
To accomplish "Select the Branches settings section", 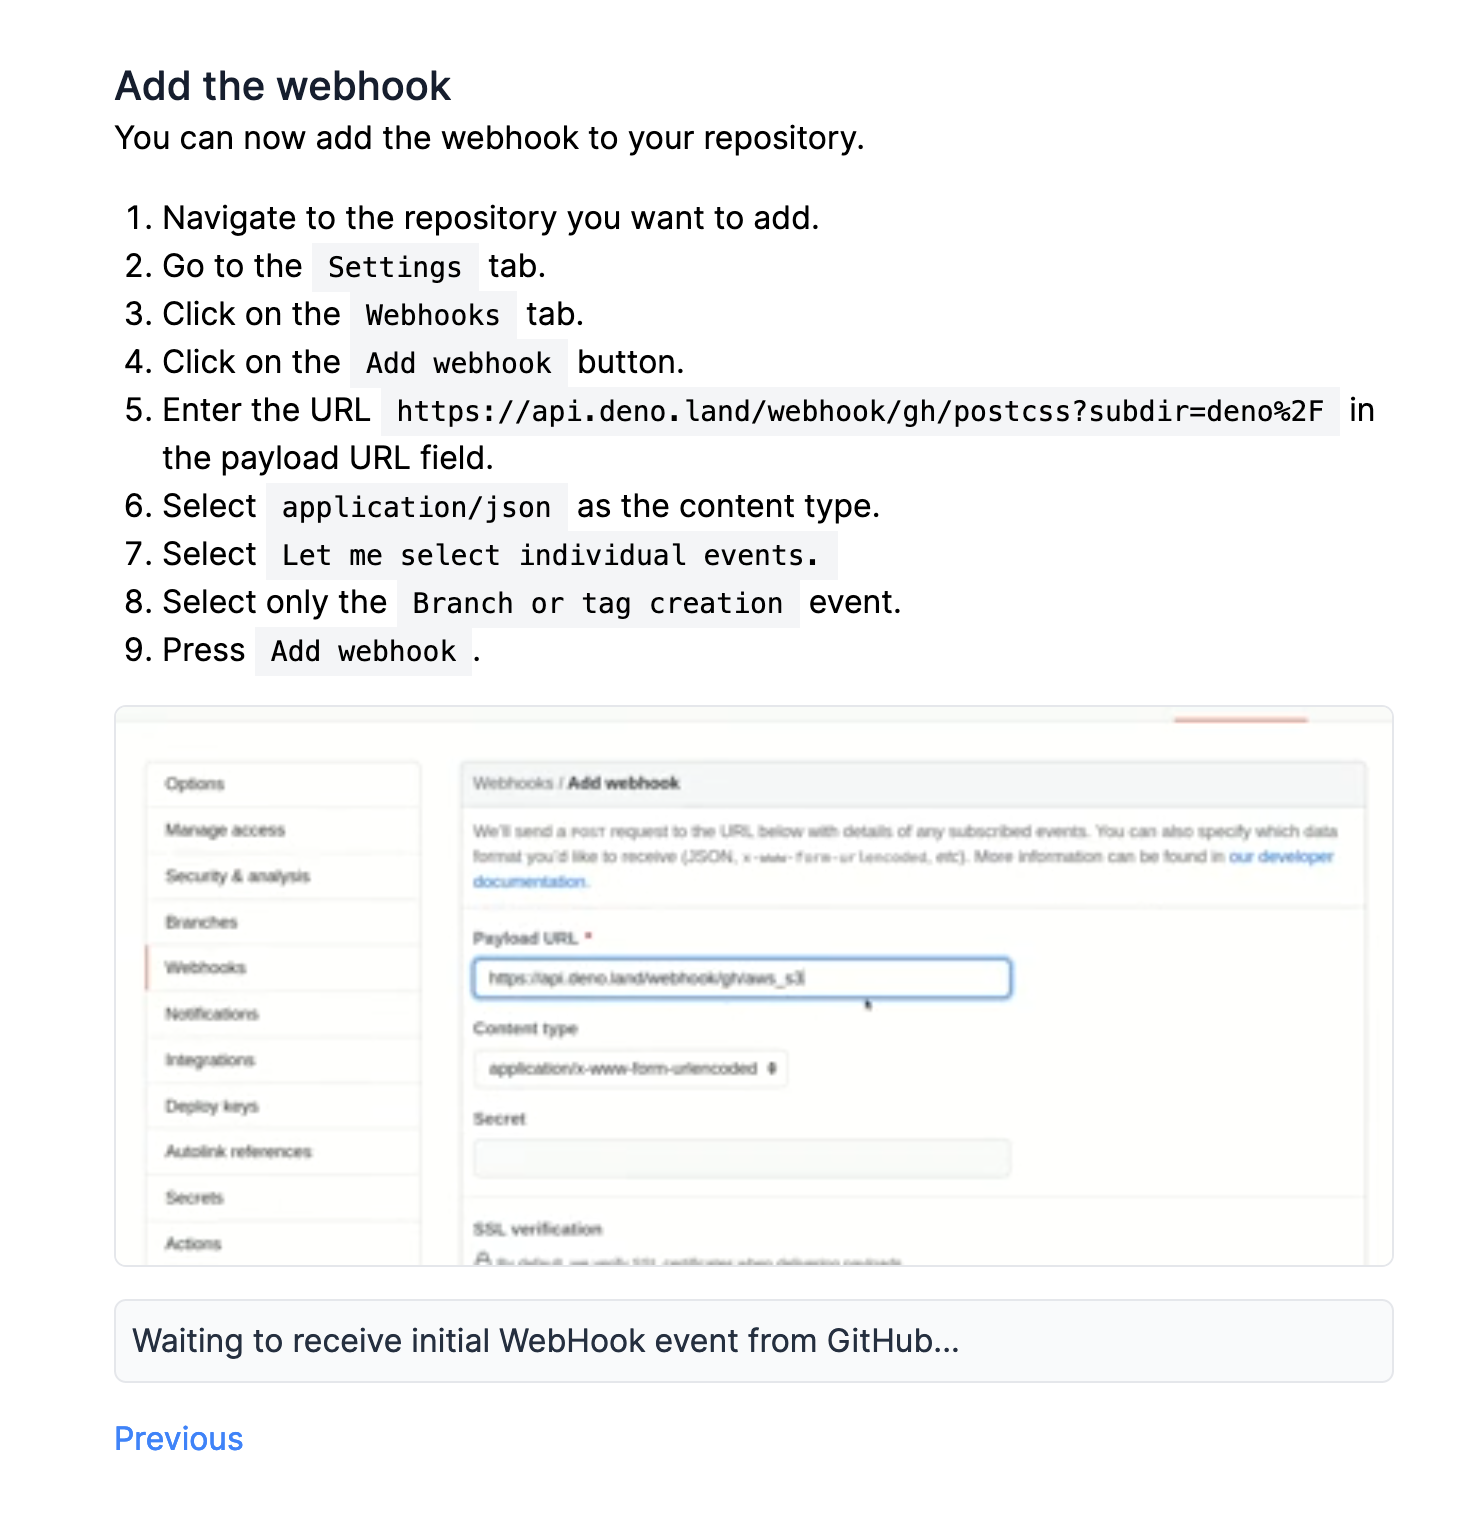I will 202,921.
